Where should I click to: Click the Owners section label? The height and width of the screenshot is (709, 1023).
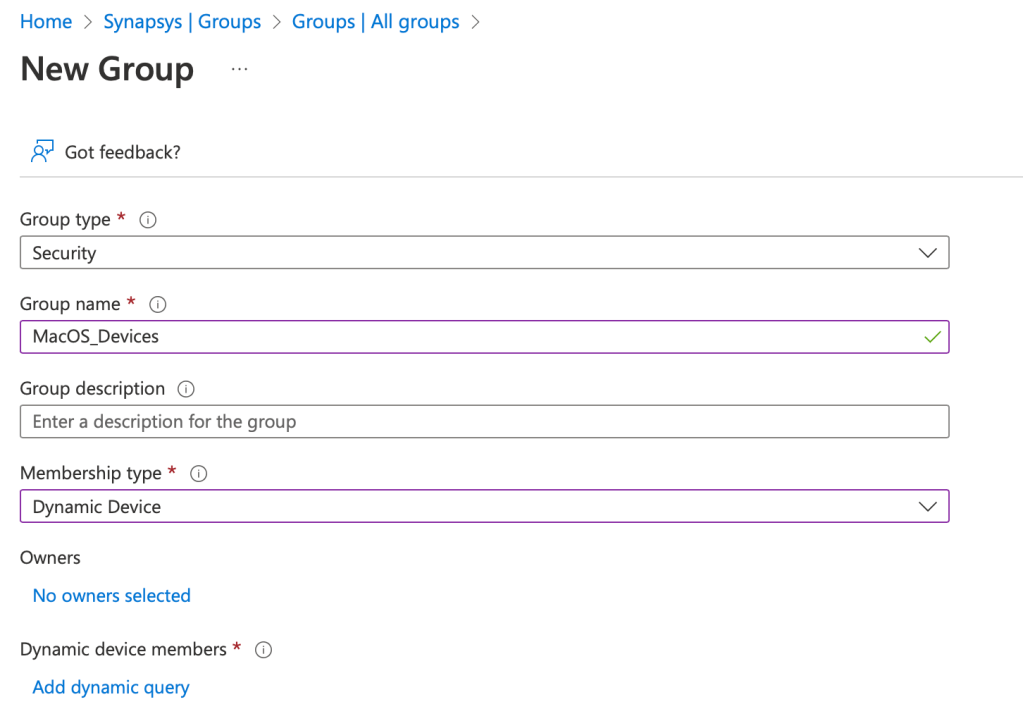50,558
